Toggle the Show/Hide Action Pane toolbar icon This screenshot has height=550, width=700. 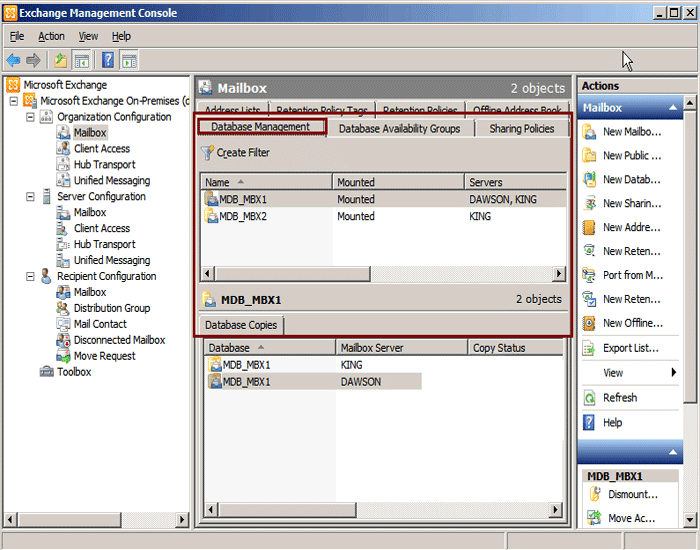(129, 60)
